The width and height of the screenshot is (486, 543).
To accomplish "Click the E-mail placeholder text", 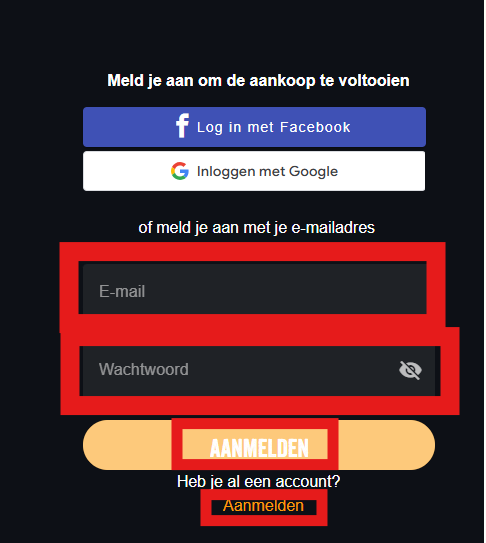I will (x=122, y=291).
